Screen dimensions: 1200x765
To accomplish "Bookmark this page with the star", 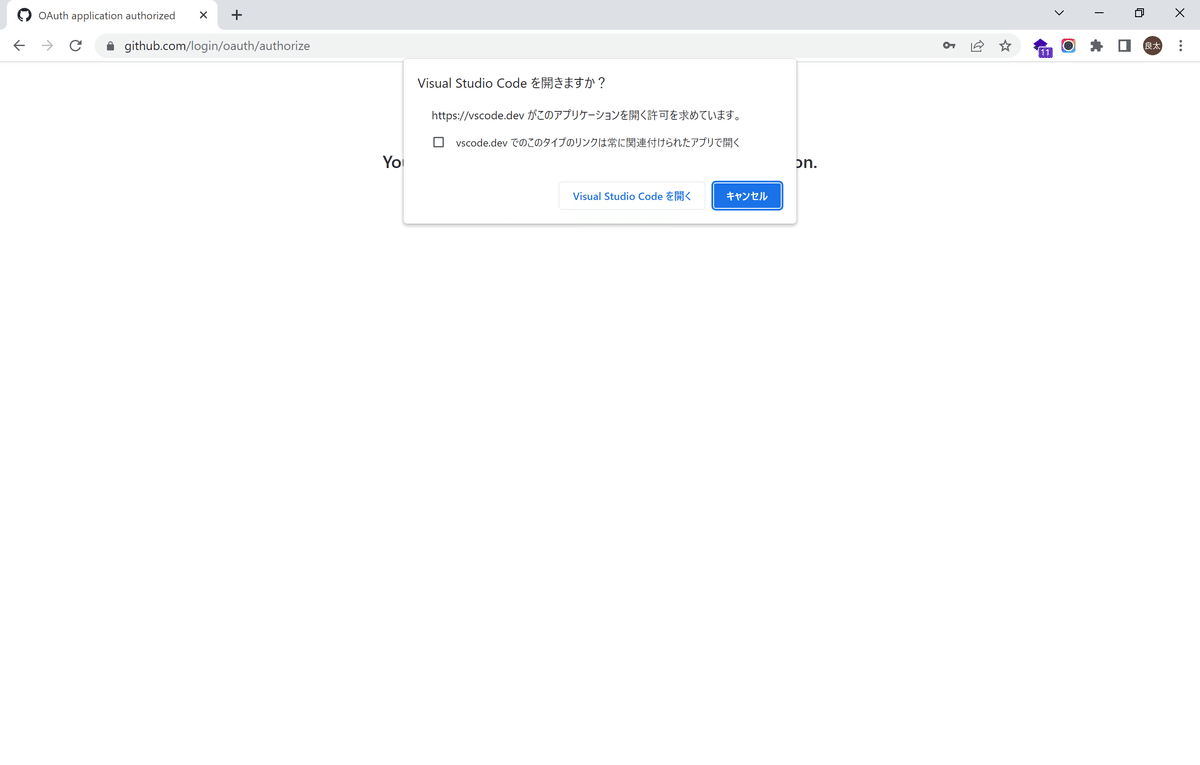I will pyautogui.click(x=1005, y=46).
